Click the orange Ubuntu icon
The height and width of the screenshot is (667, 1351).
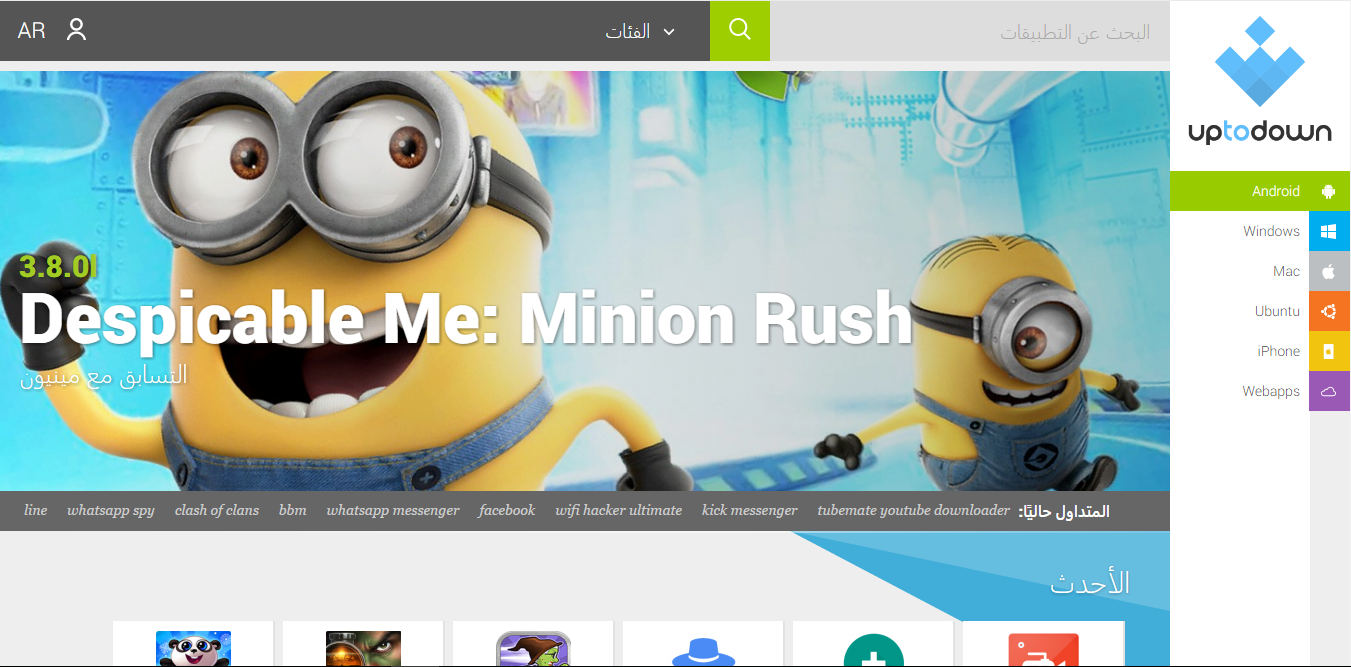(1329, 311)
